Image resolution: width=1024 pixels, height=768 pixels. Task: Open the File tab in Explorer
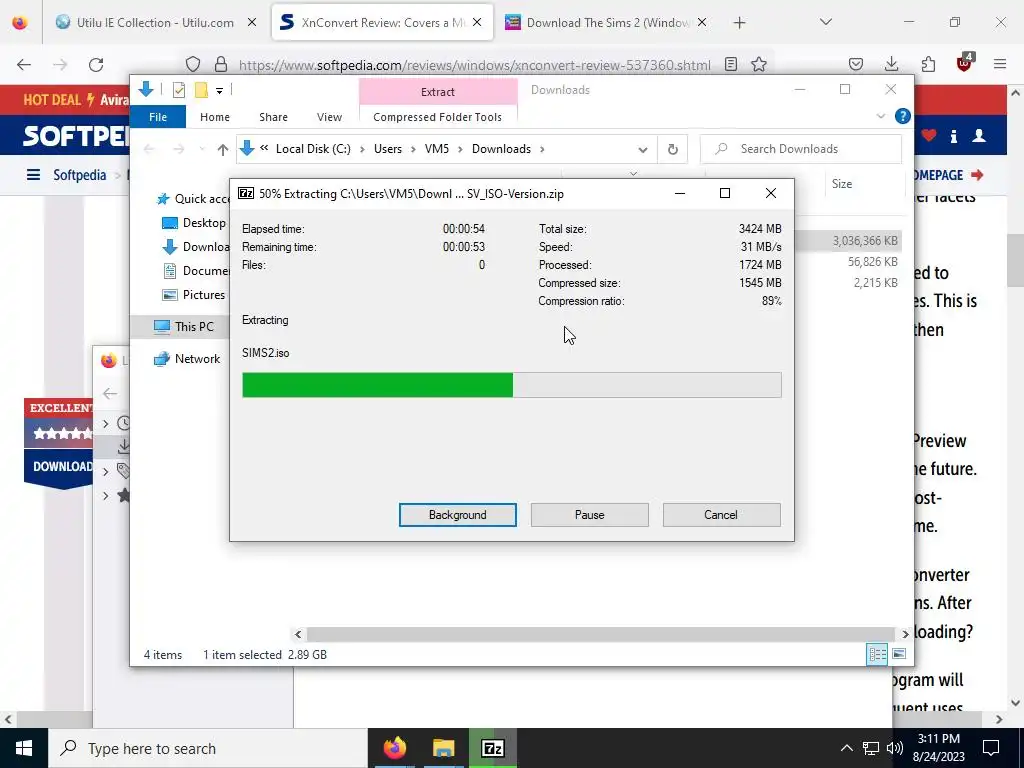[158, 117]
